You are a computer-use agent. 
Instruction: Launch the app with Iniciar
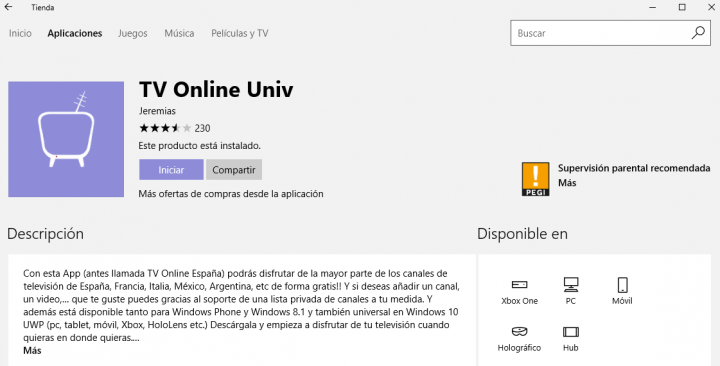pyautogui.click(x=171, y=169)
